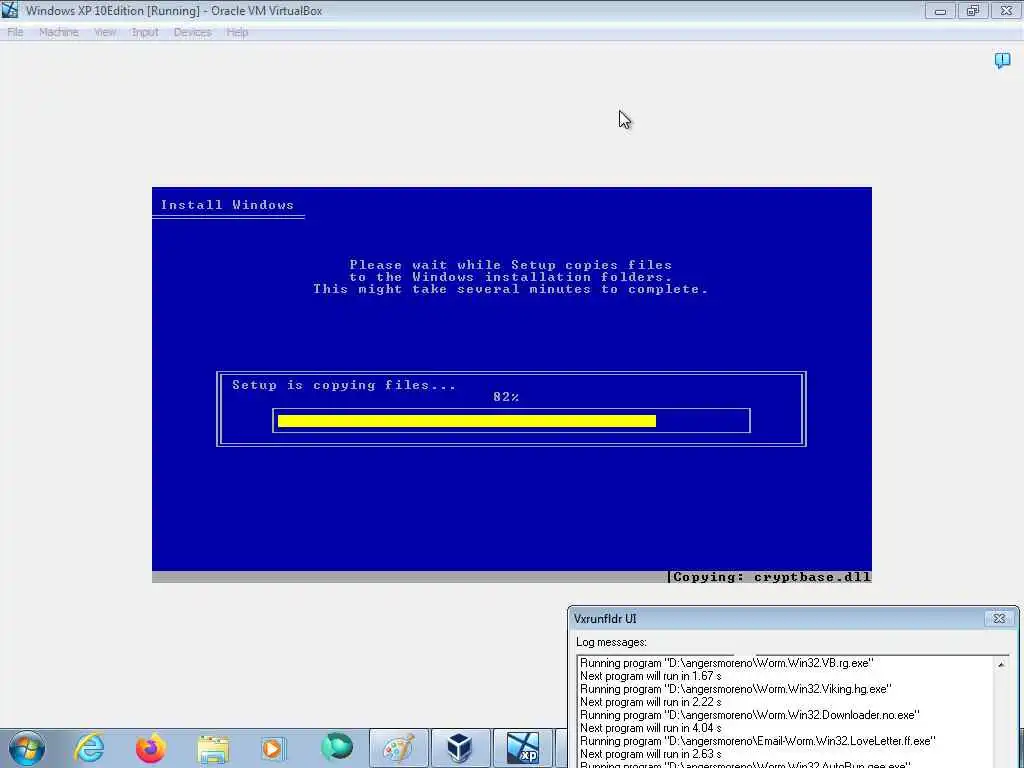The image size is (1024, 768).
Task: Open Windows Media Player taskbar icon
Action: coord(274,748)
